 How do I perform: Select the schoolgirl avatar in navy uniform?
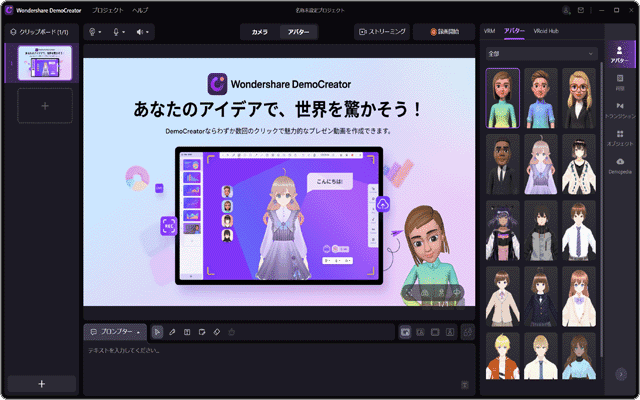point(541,296)
